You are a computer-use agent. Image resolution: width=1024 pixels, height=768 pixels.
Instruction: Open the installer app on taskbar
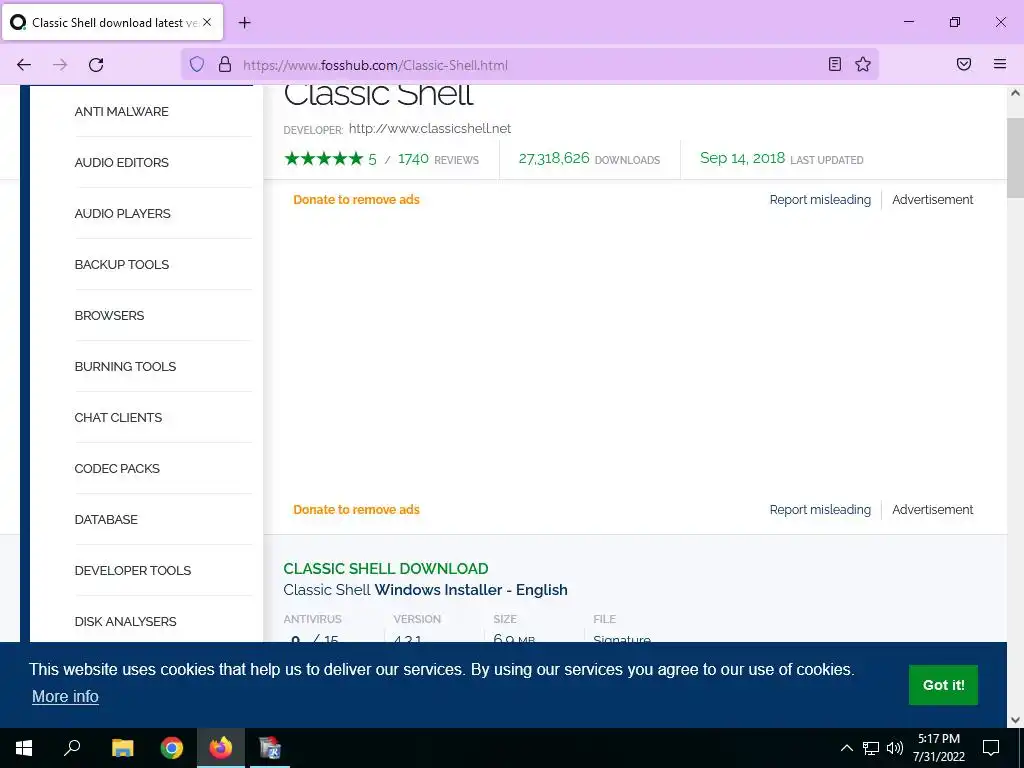[x=270, y=748]
